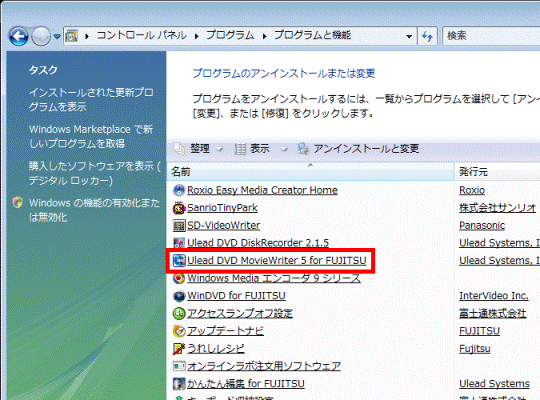Image resolution: width=540 pixels, height=400 pixels.
Task: Click the プログラムのアンインストールまたは変更 heading
Action: tap(284, 73)
